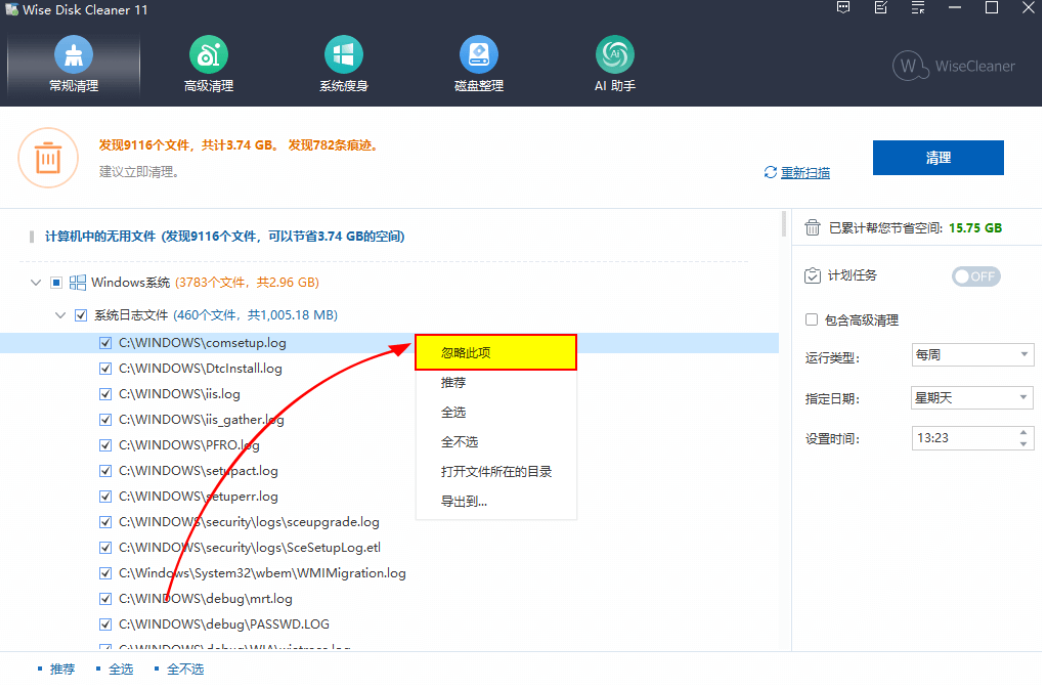Select the C:\WINDOWS\debug\PASSWD.LOG row

tap(389, 625)
